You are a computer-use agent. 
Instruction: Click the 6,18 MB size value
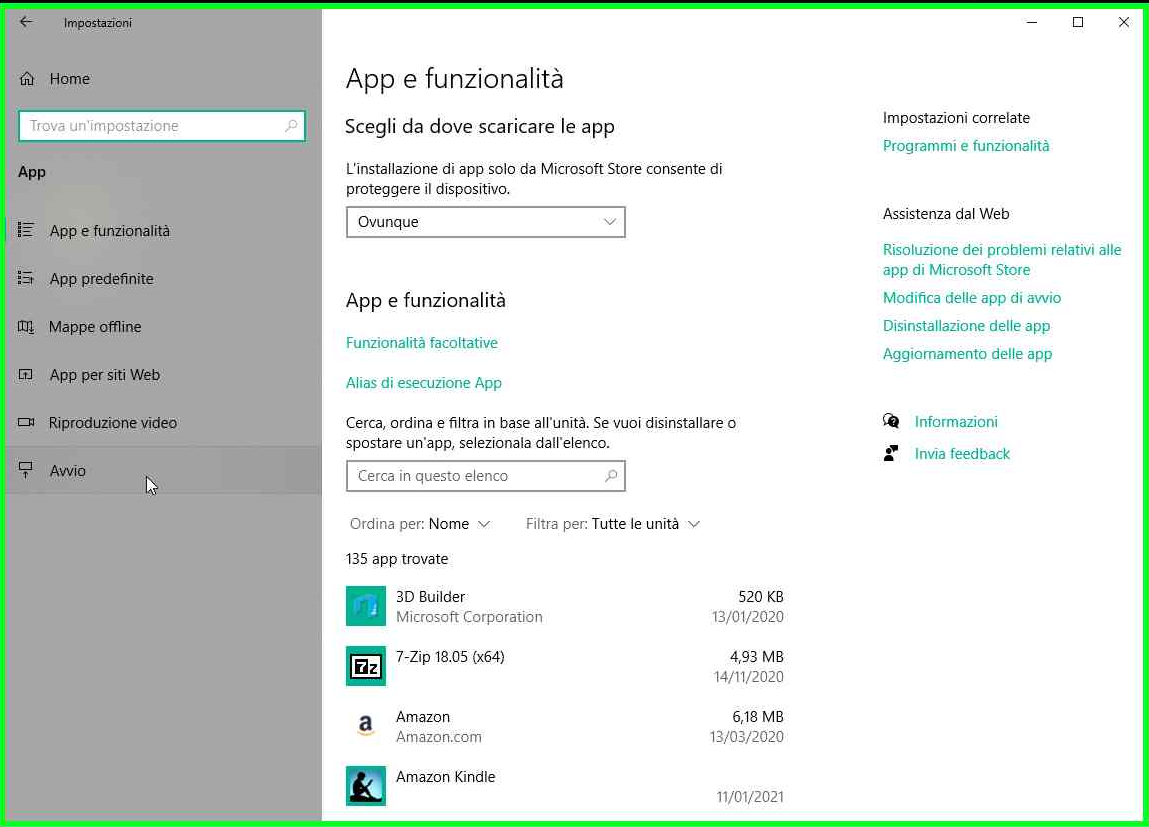pyautogui.click(x=758, y=716)
